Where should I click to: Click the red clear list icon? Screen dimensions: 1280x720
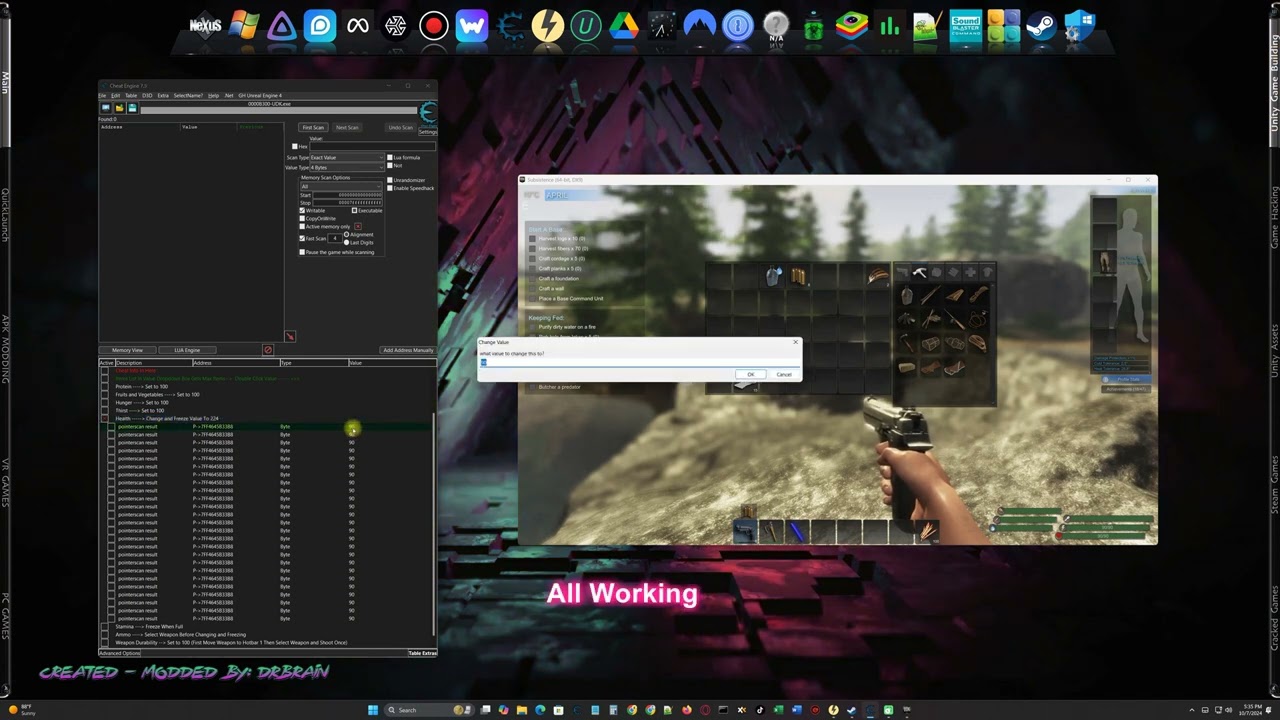[x=267, y=350]
